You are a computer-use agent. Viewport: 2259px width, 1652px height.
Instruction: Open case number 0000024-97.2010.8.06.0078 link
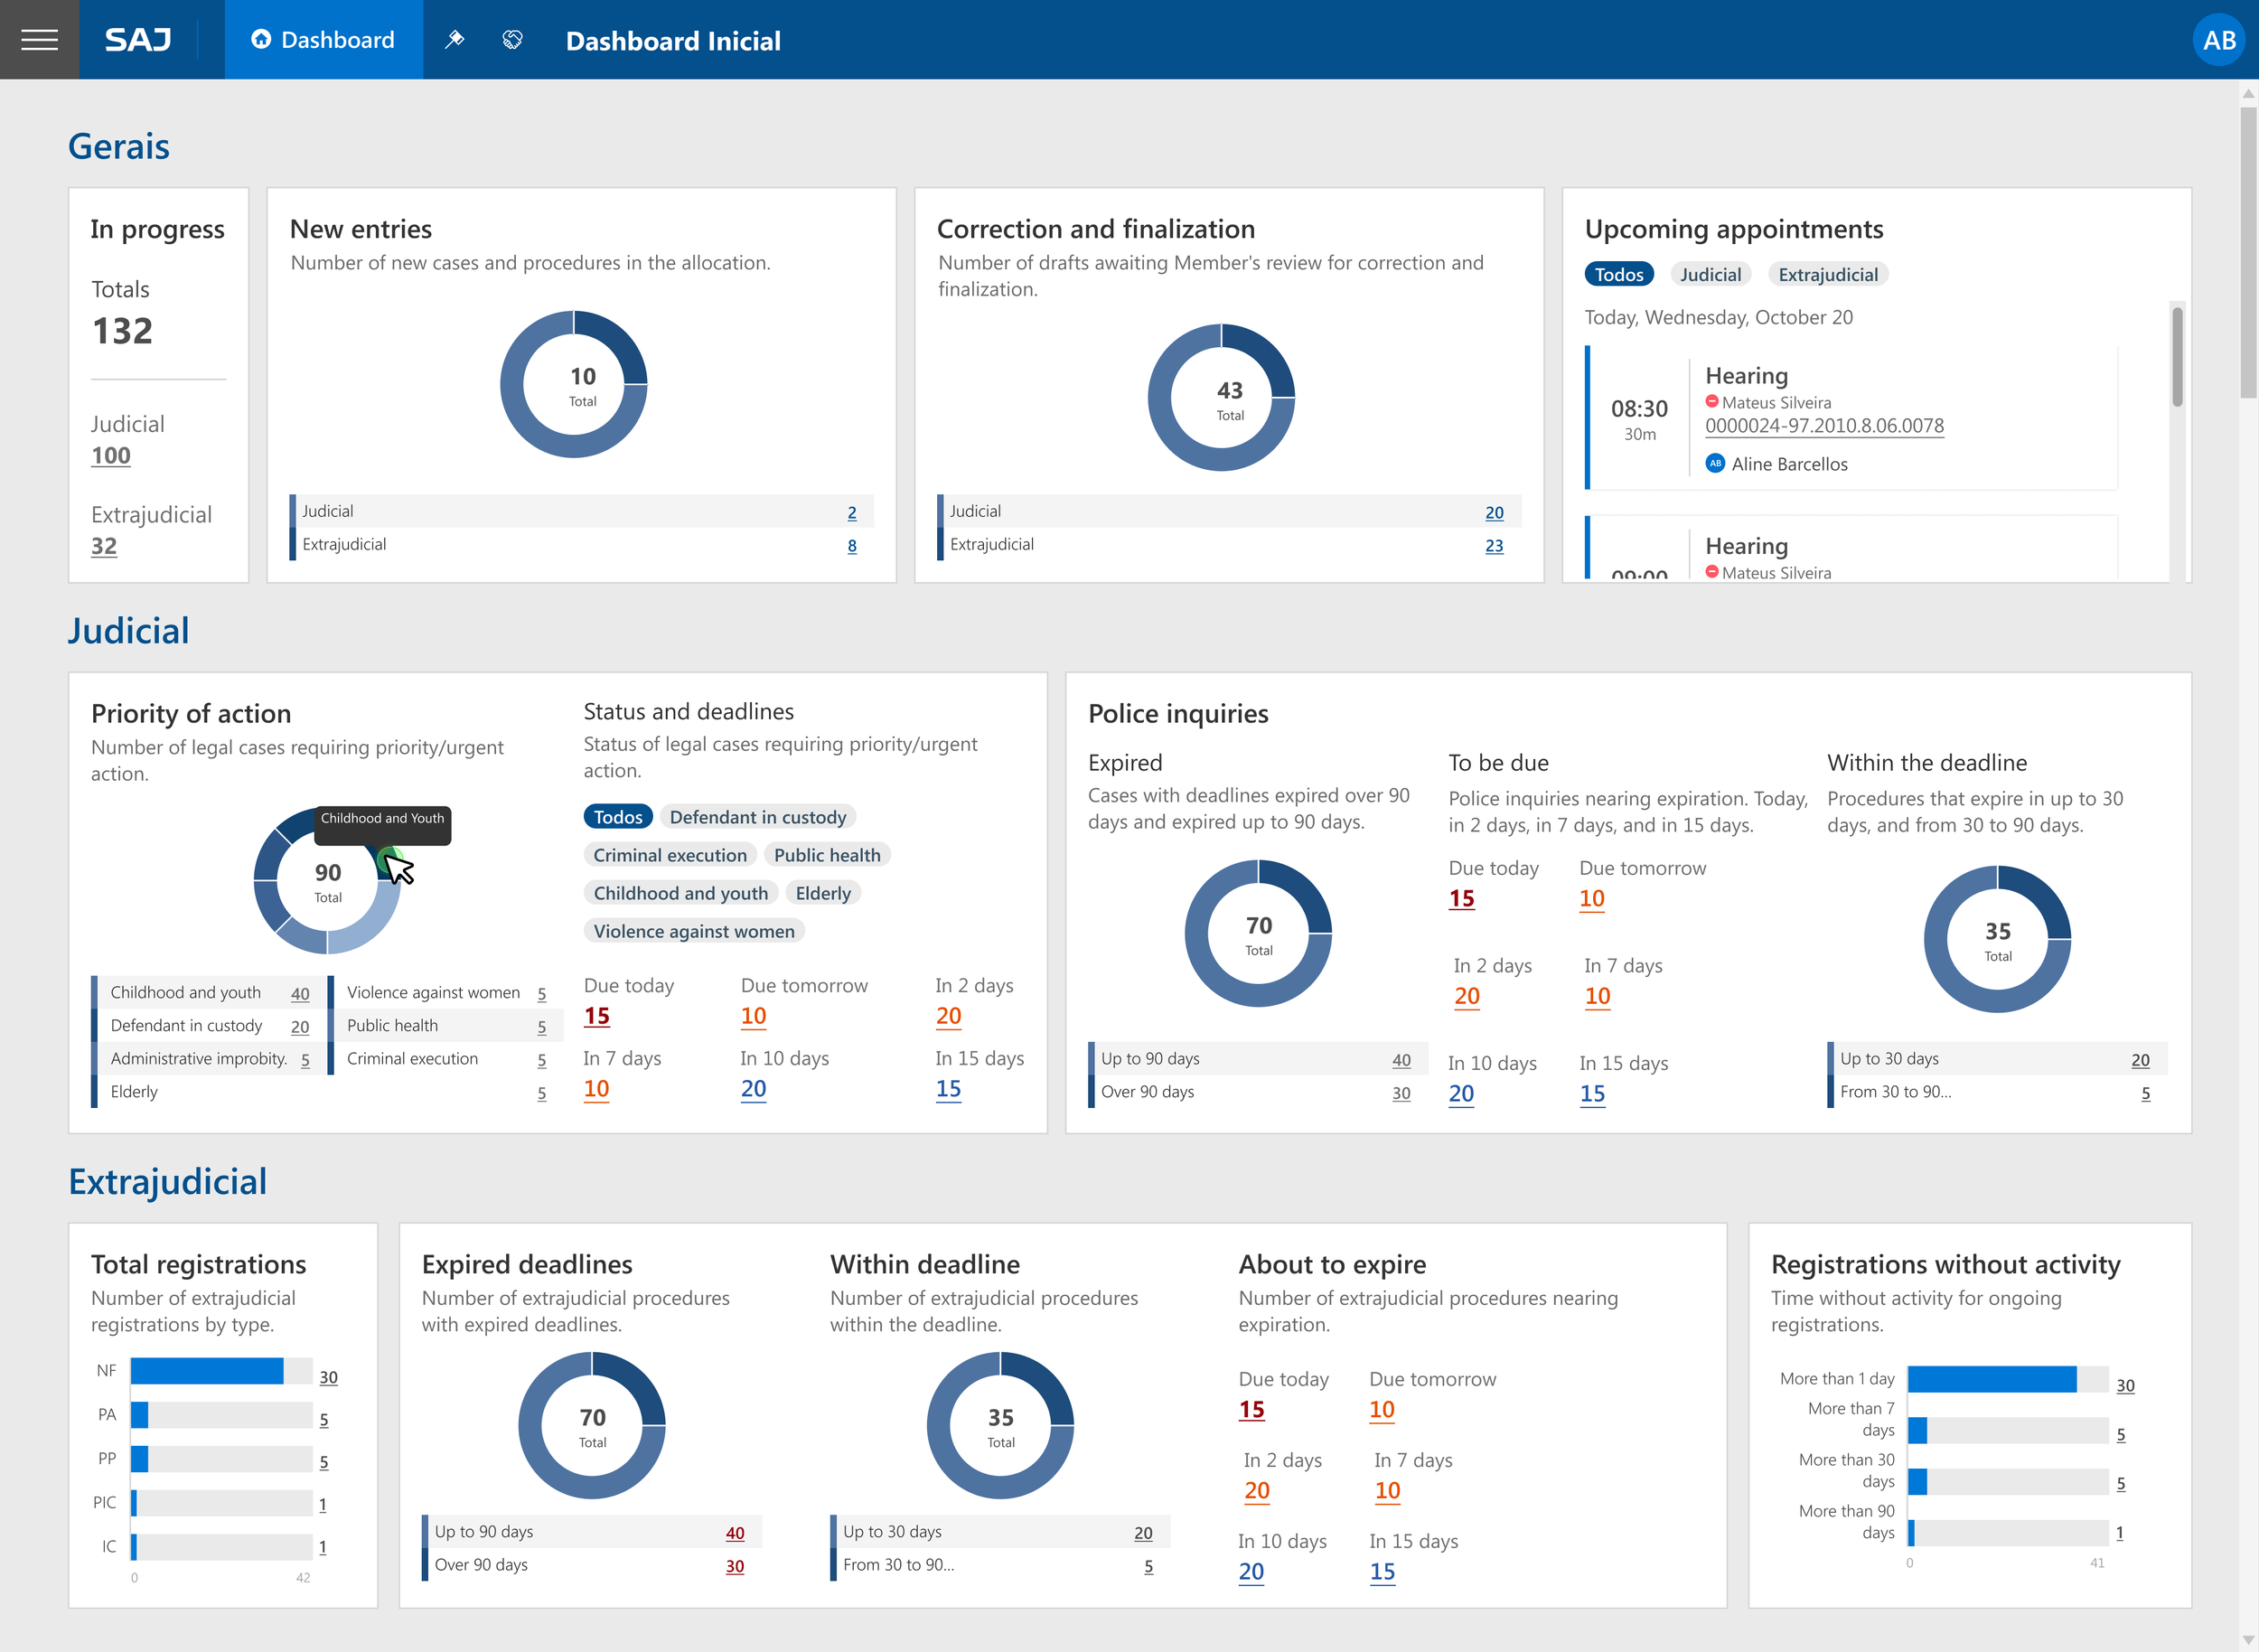[1824, 426]
